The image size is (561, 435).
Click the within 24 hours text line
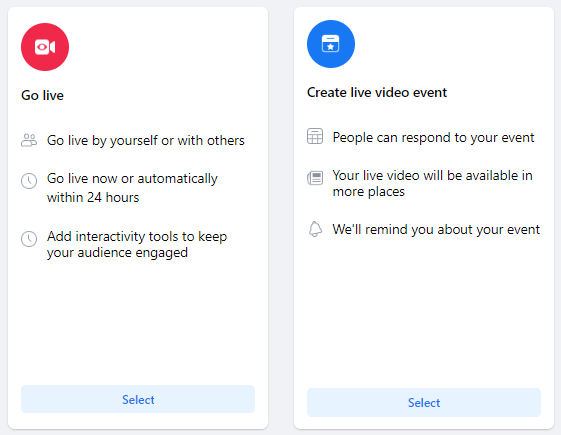[93, 197]
